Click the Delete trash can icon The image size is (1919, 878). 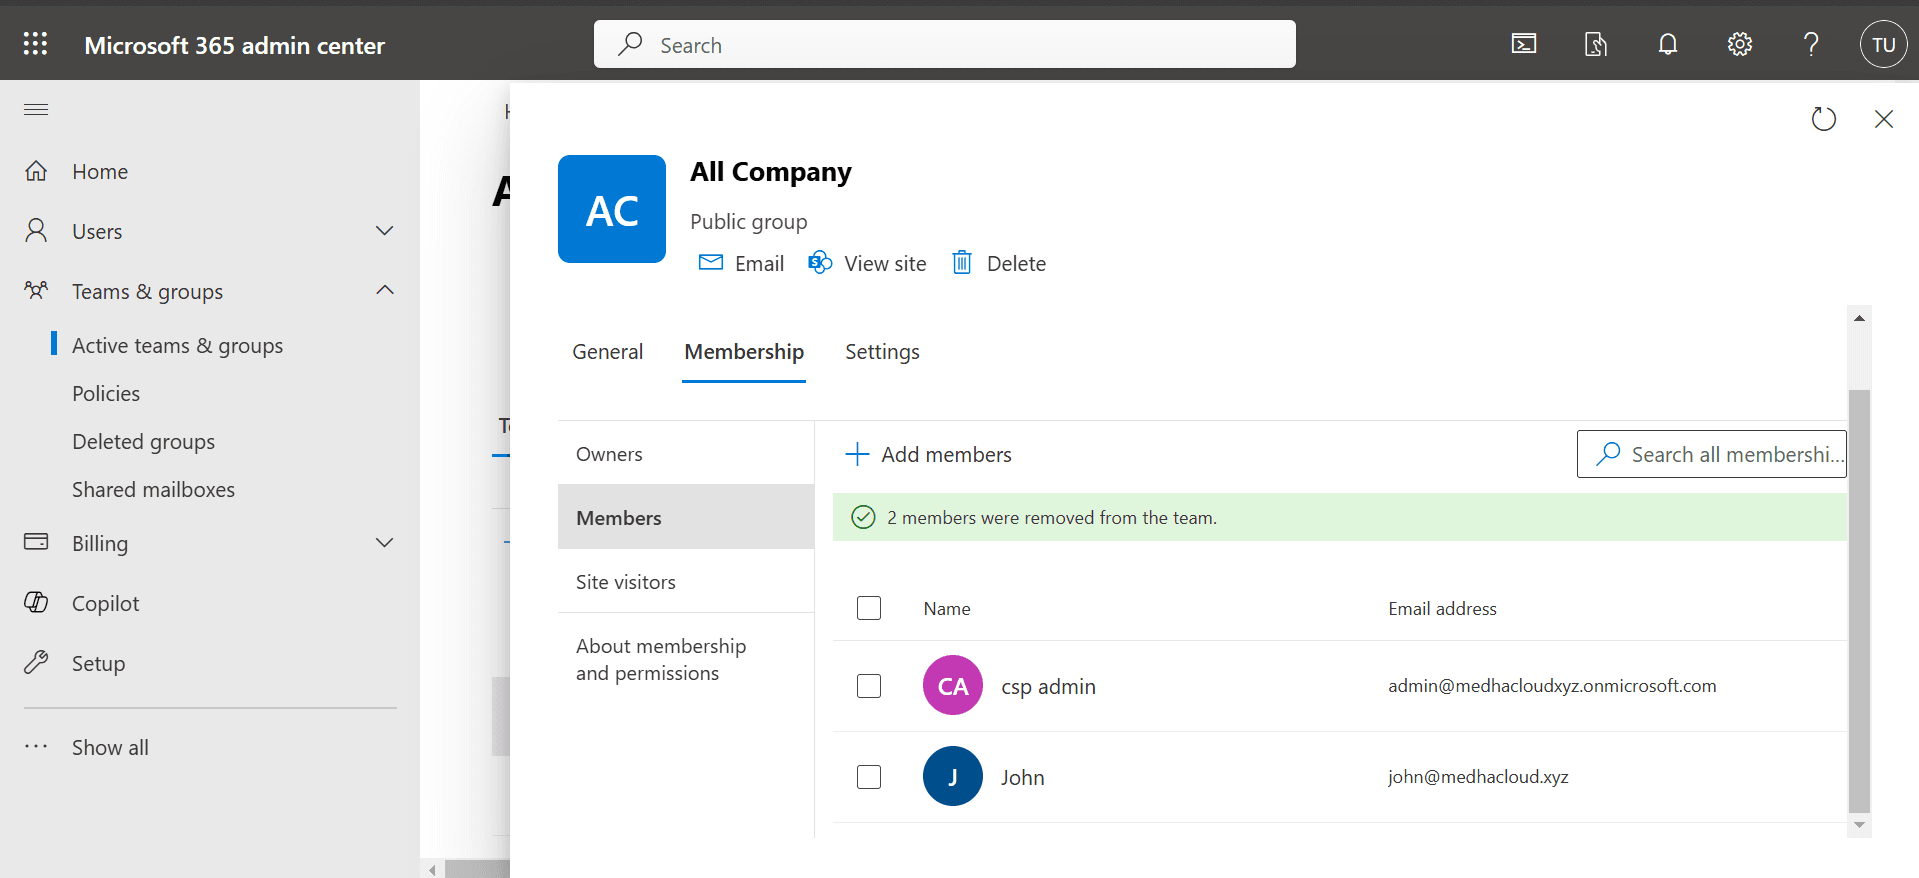click(x=962, y=263)
